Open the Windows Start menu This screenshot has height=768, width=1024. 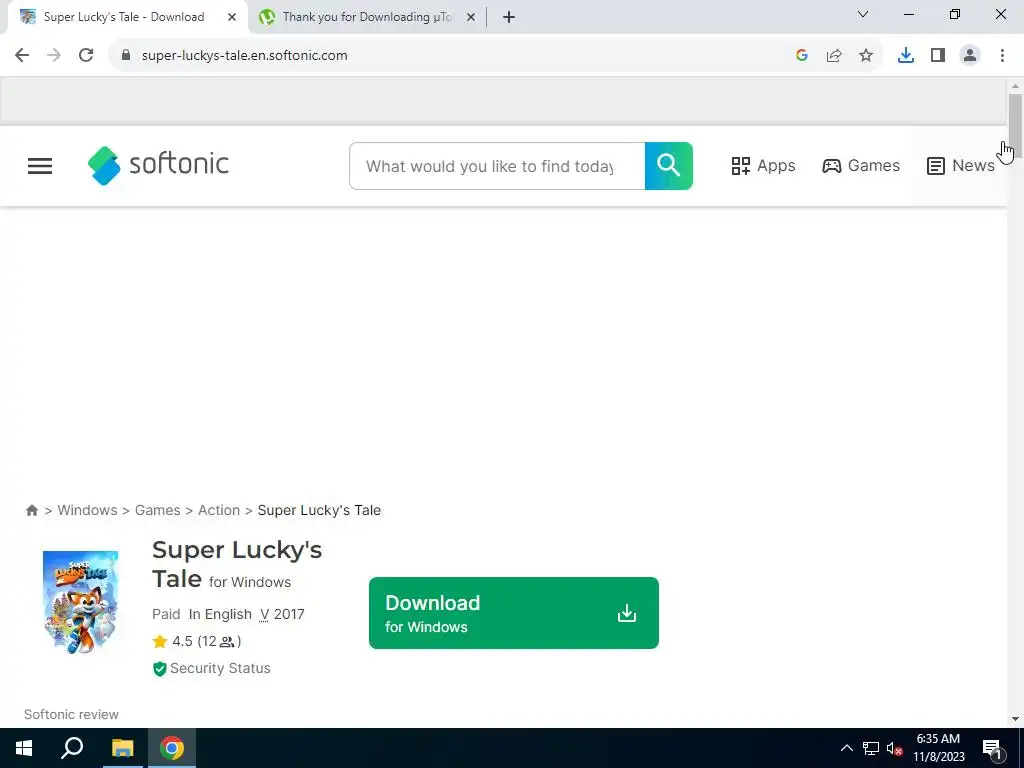[24, 748]
